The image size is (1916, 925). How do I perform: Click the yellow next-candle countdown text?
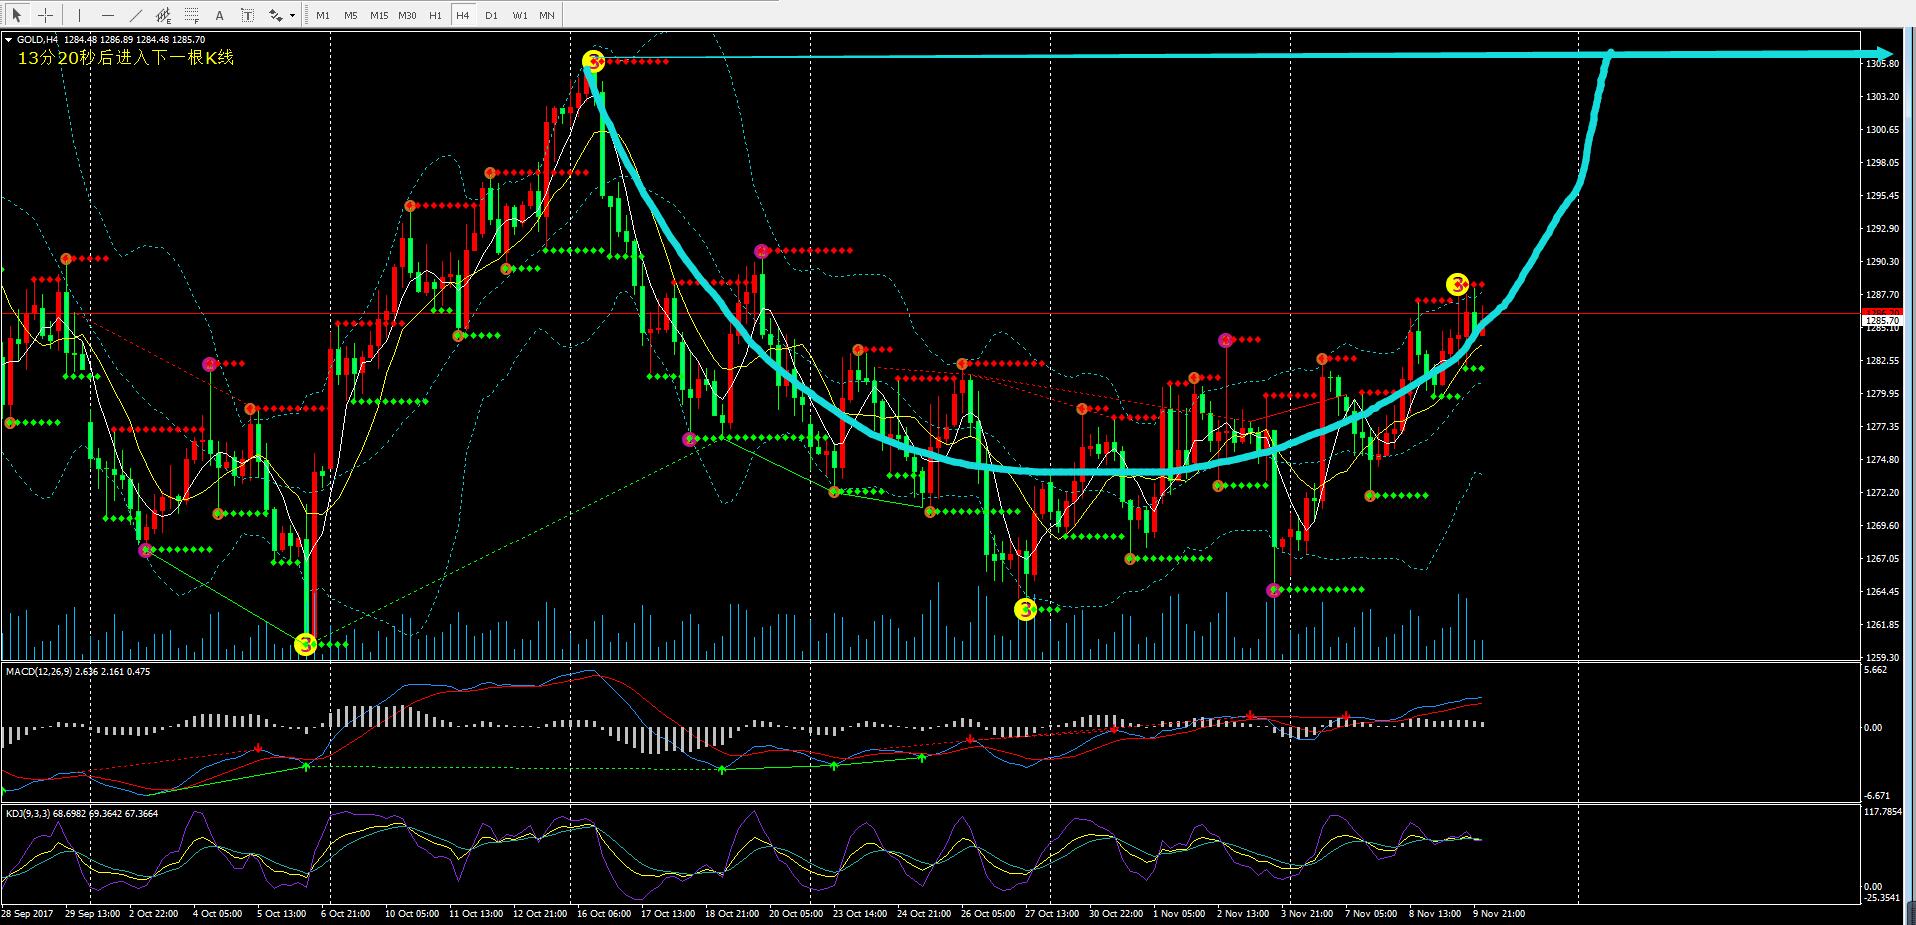pos(126,57)
